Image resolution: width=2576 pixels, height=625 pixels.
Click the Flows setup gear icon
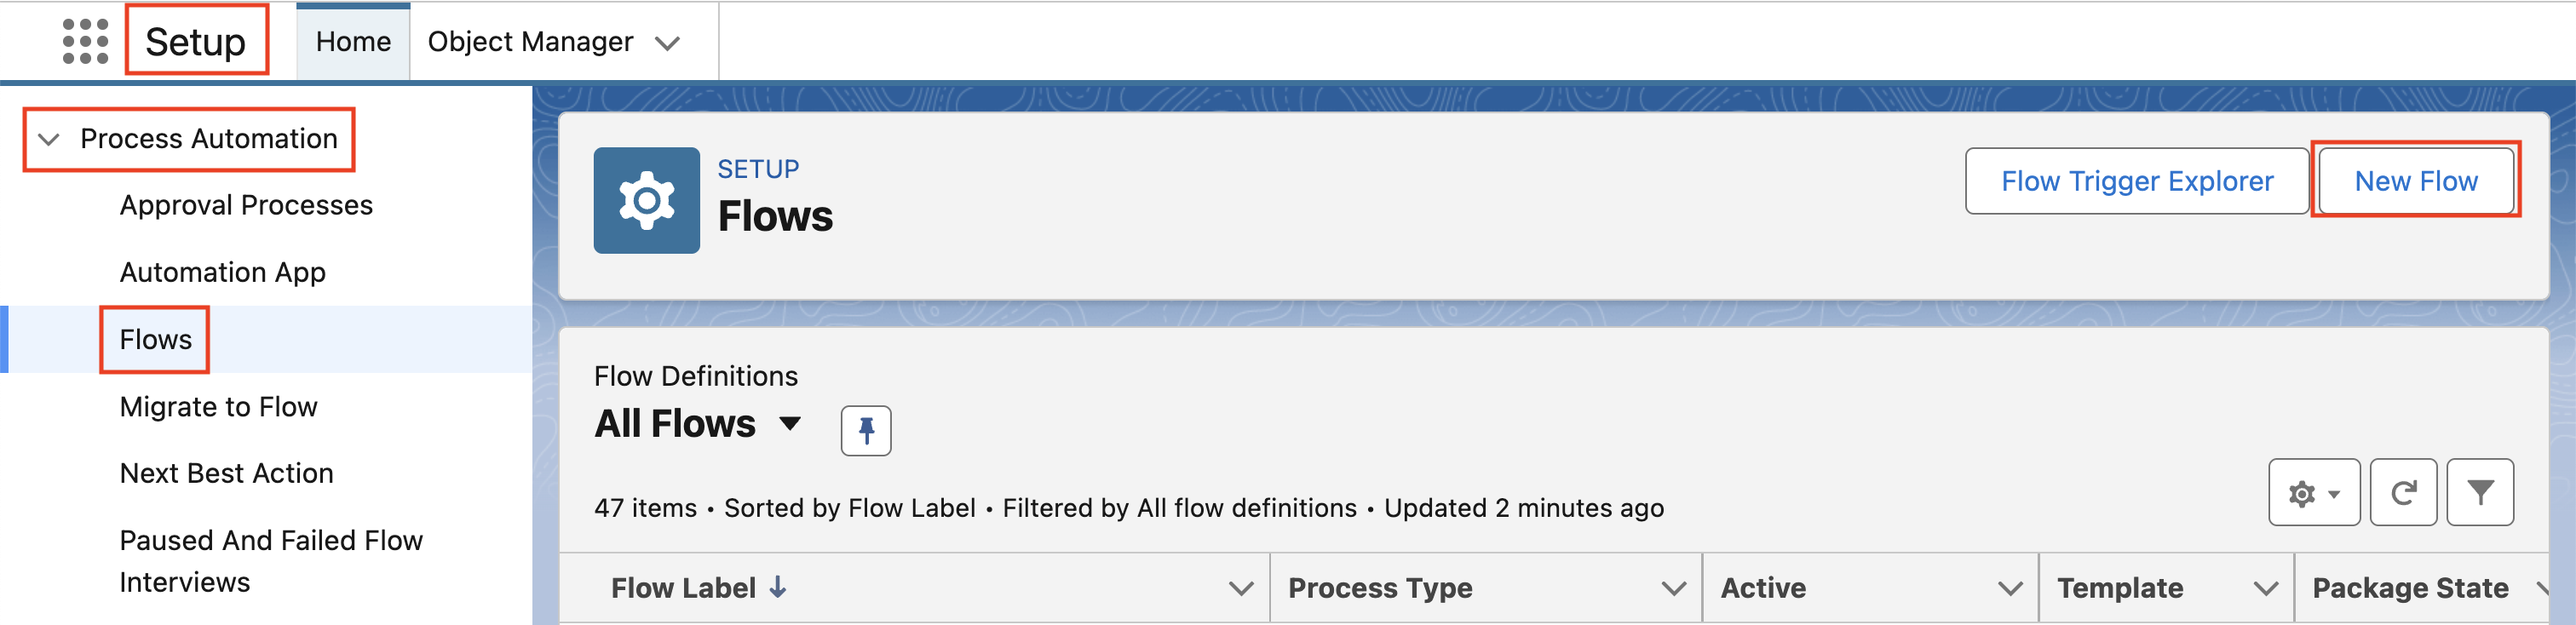pos(646,200)
